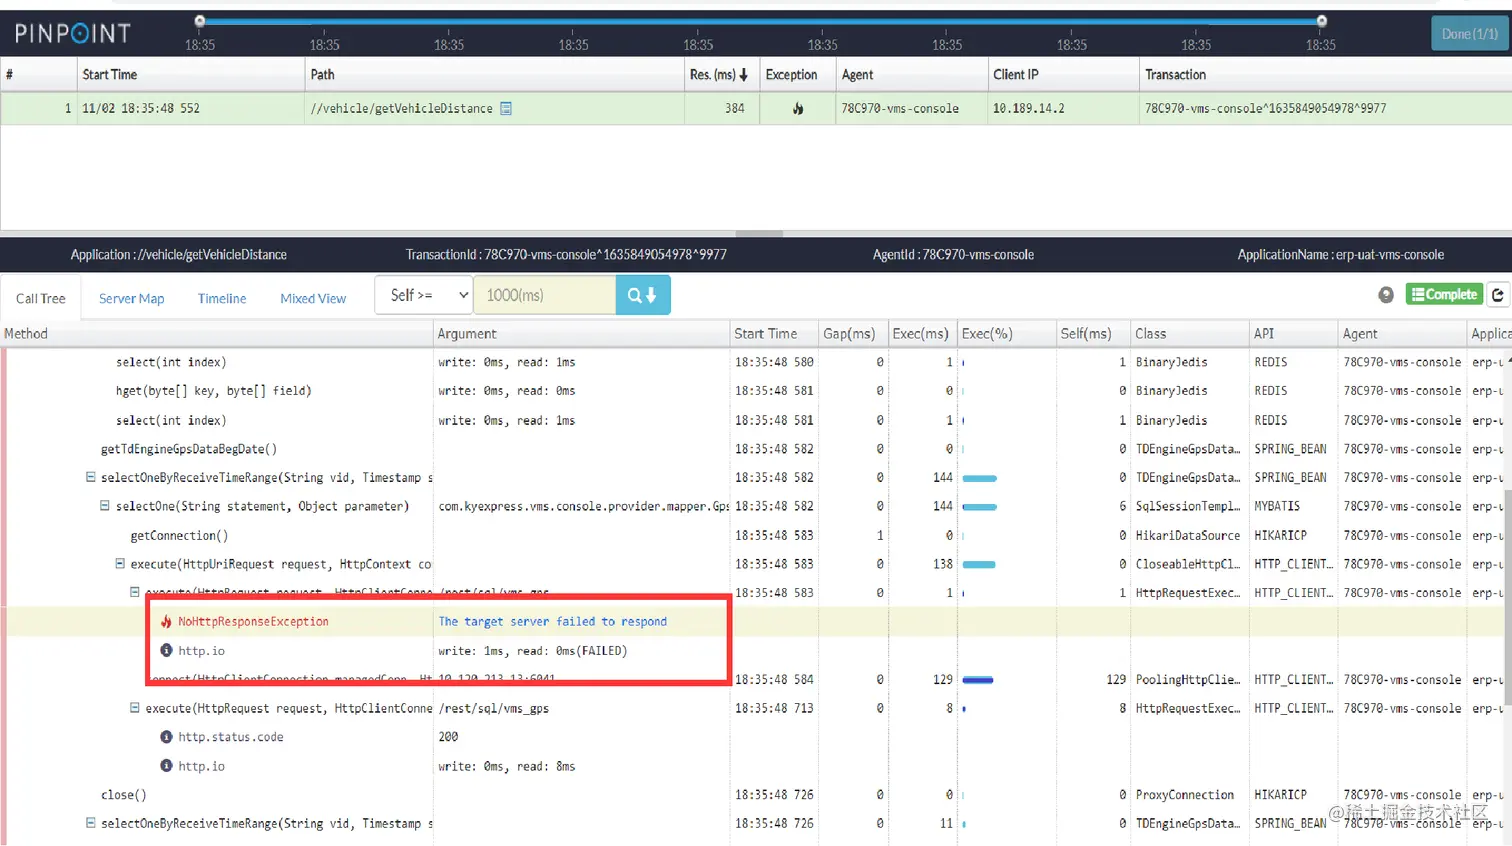The height and width of the screenshot is (846, 1512).
Task: Select the transaction row path //vehicle/getVehicleDistance
Action: click(x=402, y=108)
